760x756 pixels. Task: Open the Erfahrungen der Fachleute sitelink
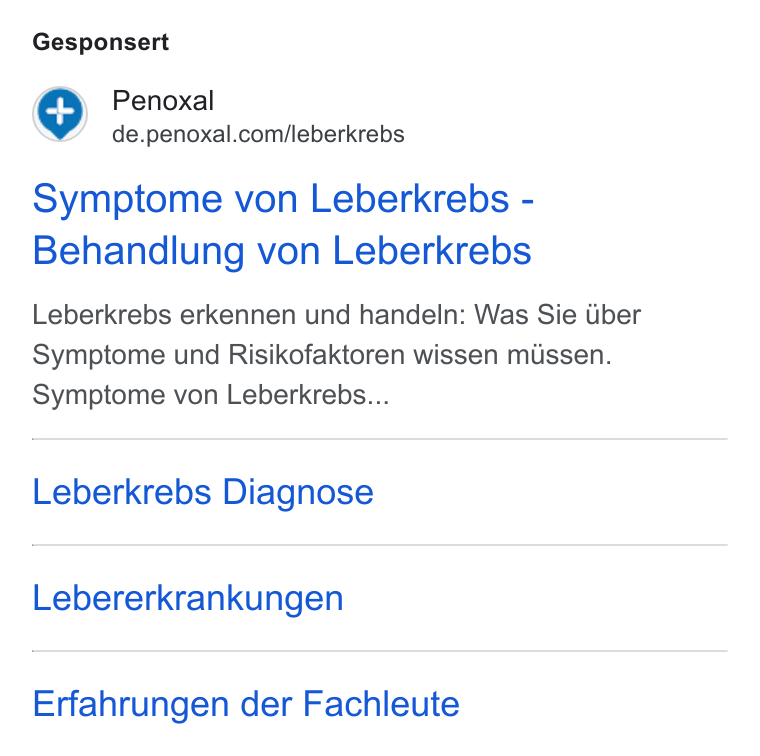[246, 704]
